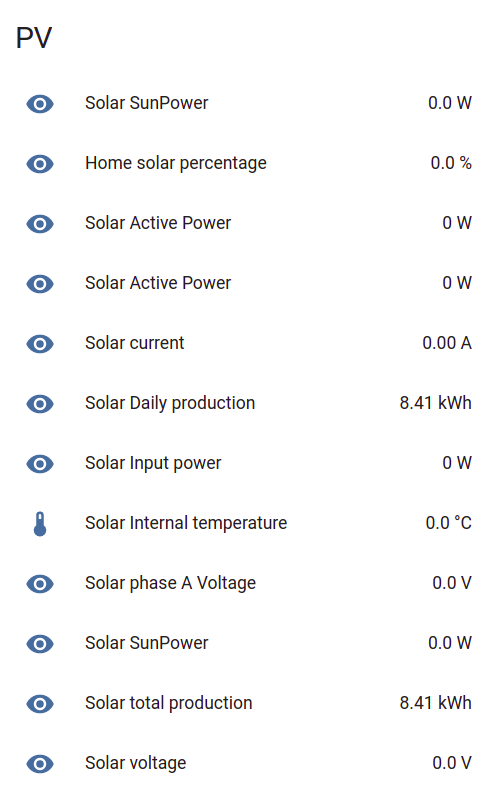The image size is (488, 802).
Task: Open the Solar Daily production entity name
Action: [170, 403]
